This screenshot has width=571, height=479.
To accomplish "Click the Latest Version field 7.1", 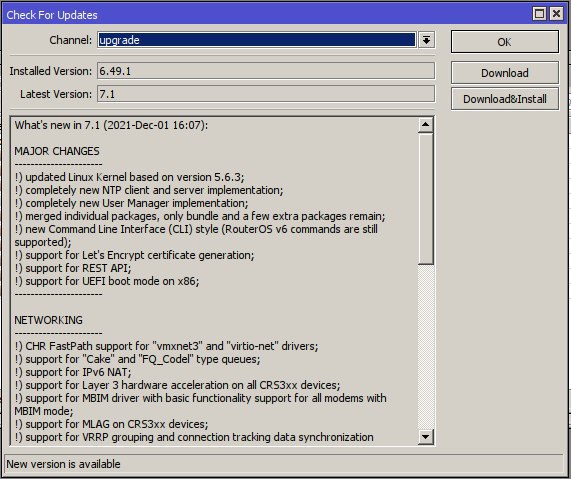I will [266, 94].
